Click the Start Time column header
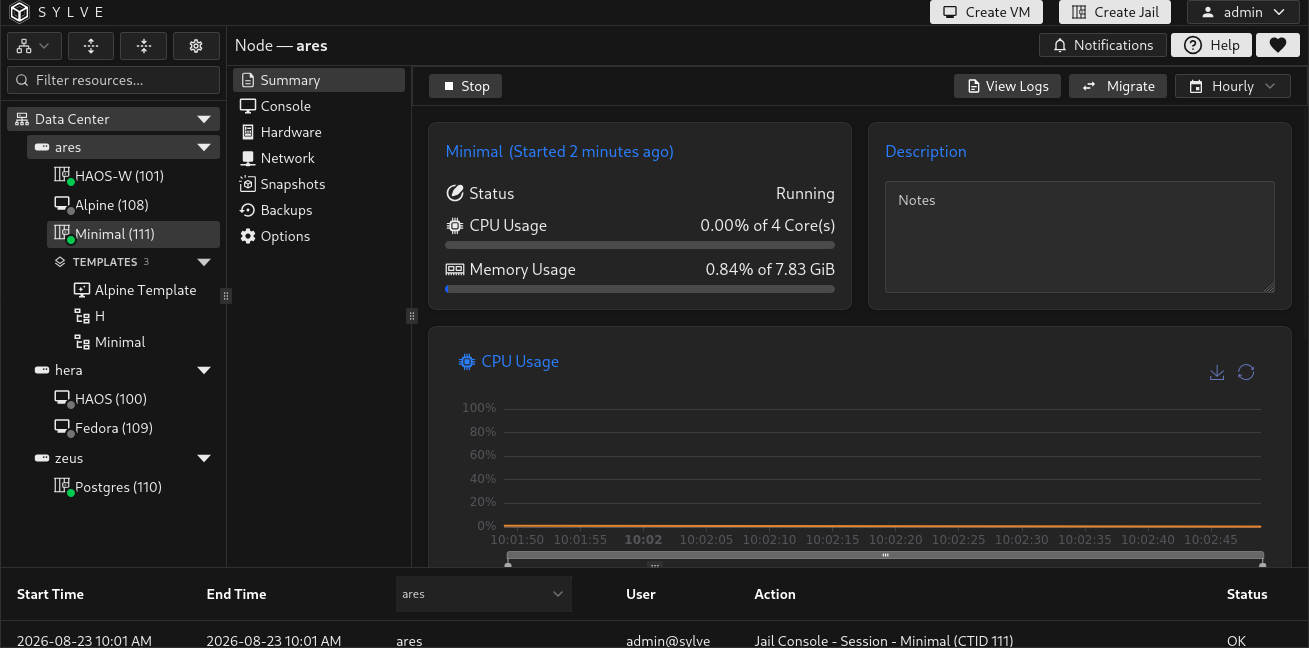Viewport: 1309px width, 648px height. coord(50,594)
